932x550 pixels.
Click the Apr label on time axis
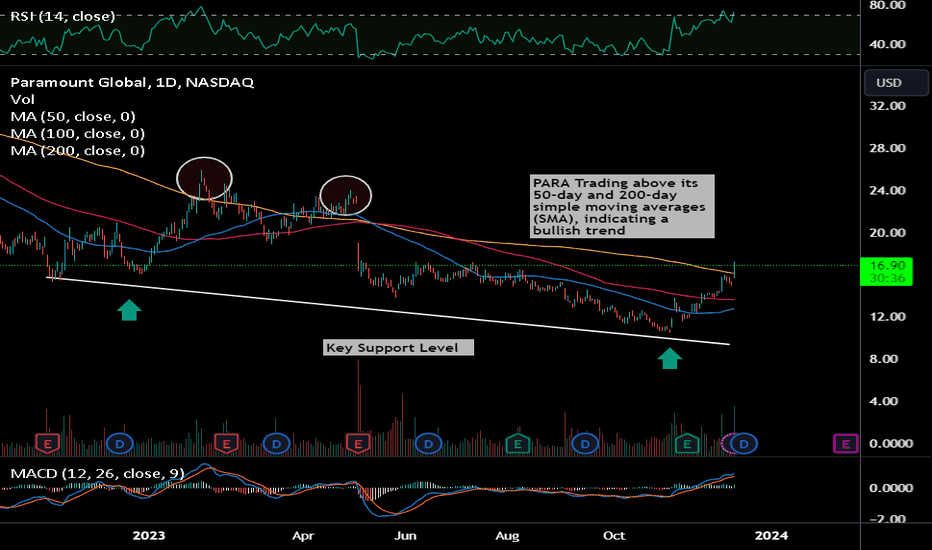(x=303, y=536)
